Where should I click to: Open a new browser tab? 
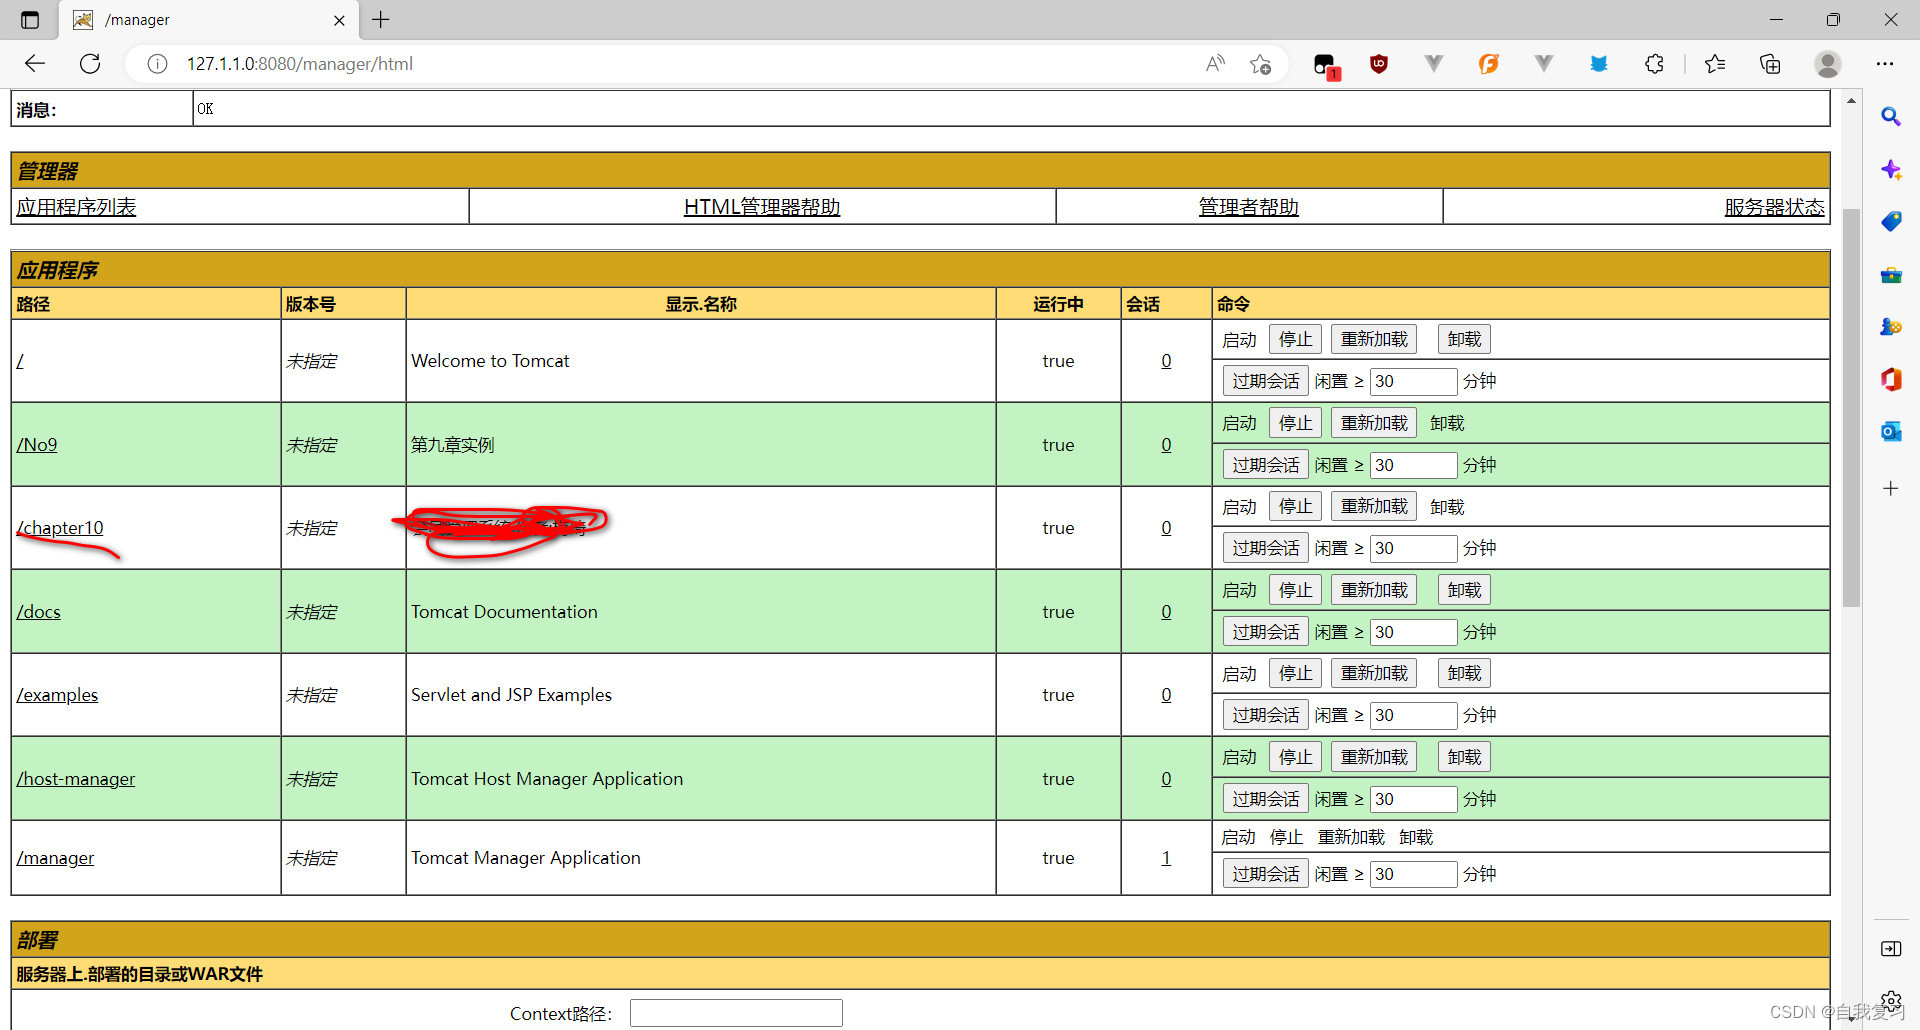point(381,20)
